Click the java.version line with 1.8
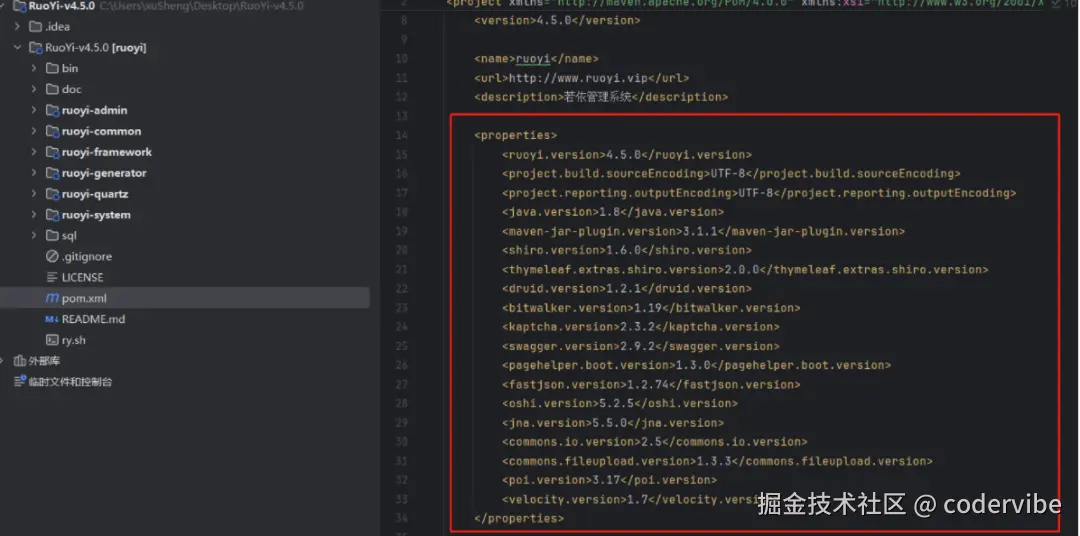The width and height of the screenshot is (1080, 536). click(613, 212)
